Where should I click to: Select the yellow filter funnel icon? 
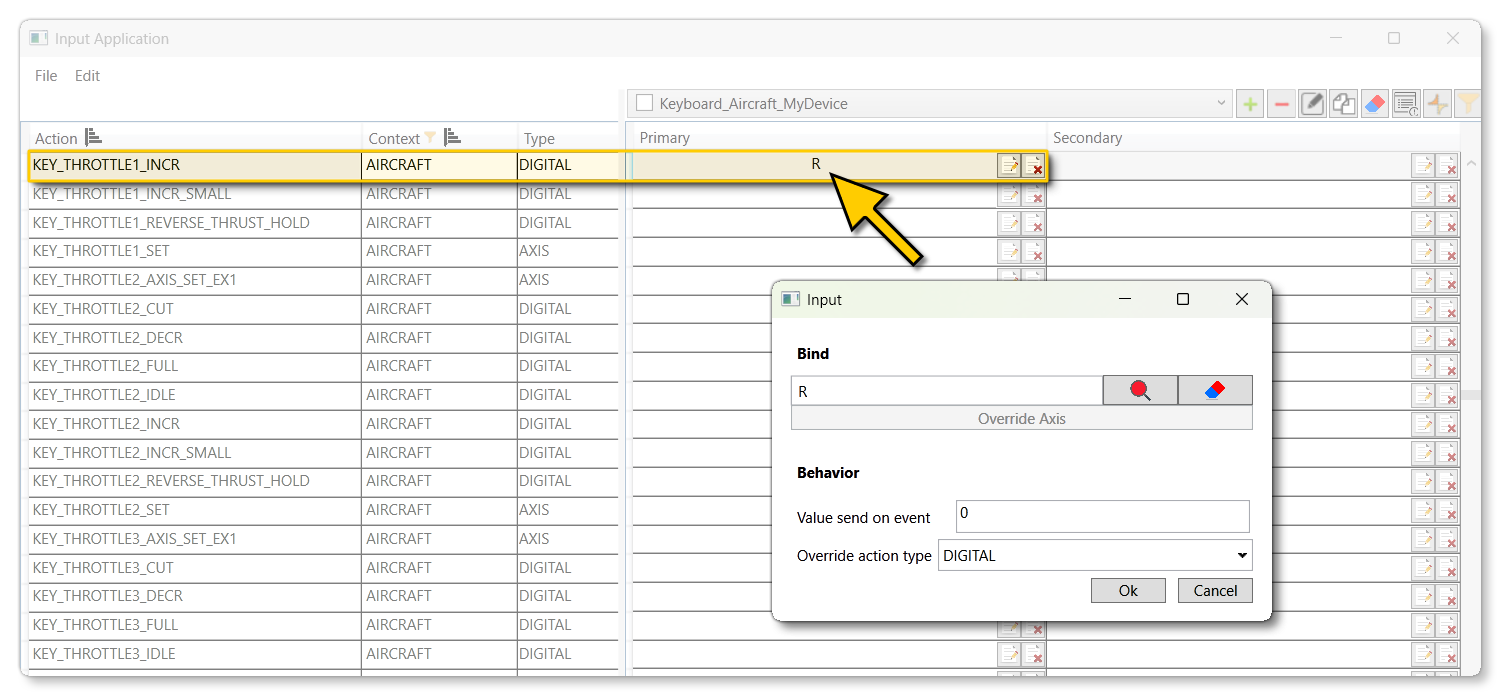1467,103
